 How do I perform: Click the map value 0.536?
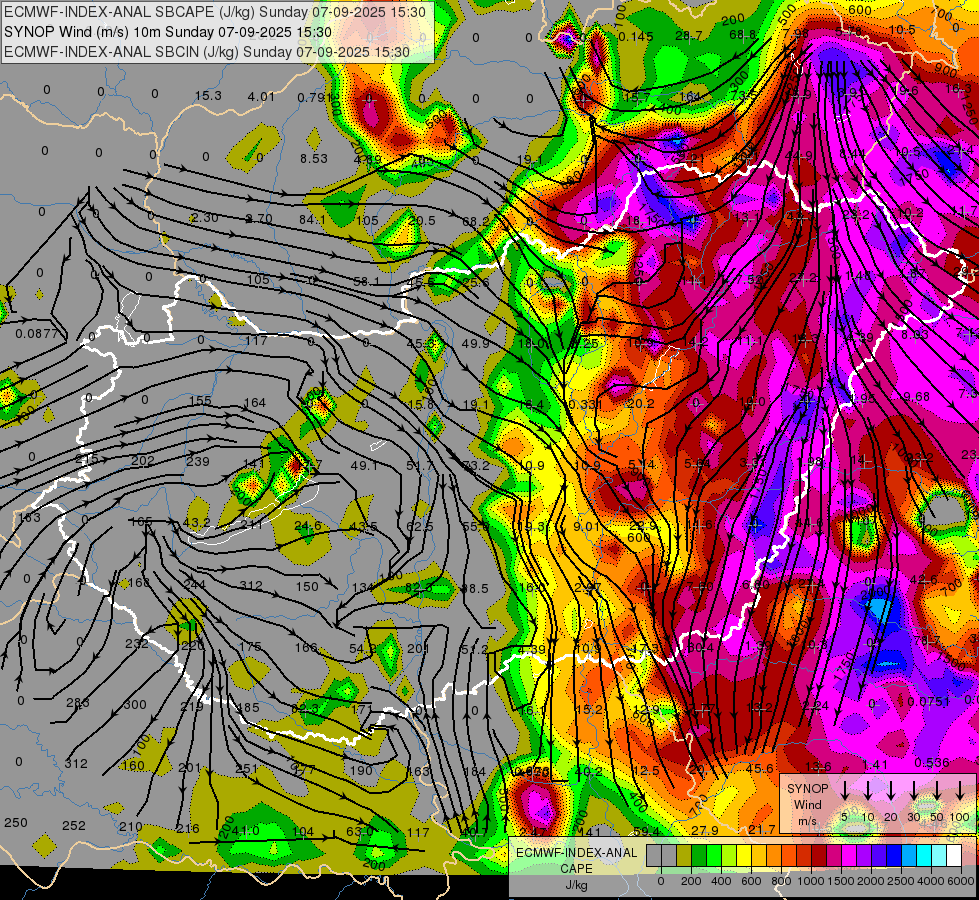[x=932, y=763]
